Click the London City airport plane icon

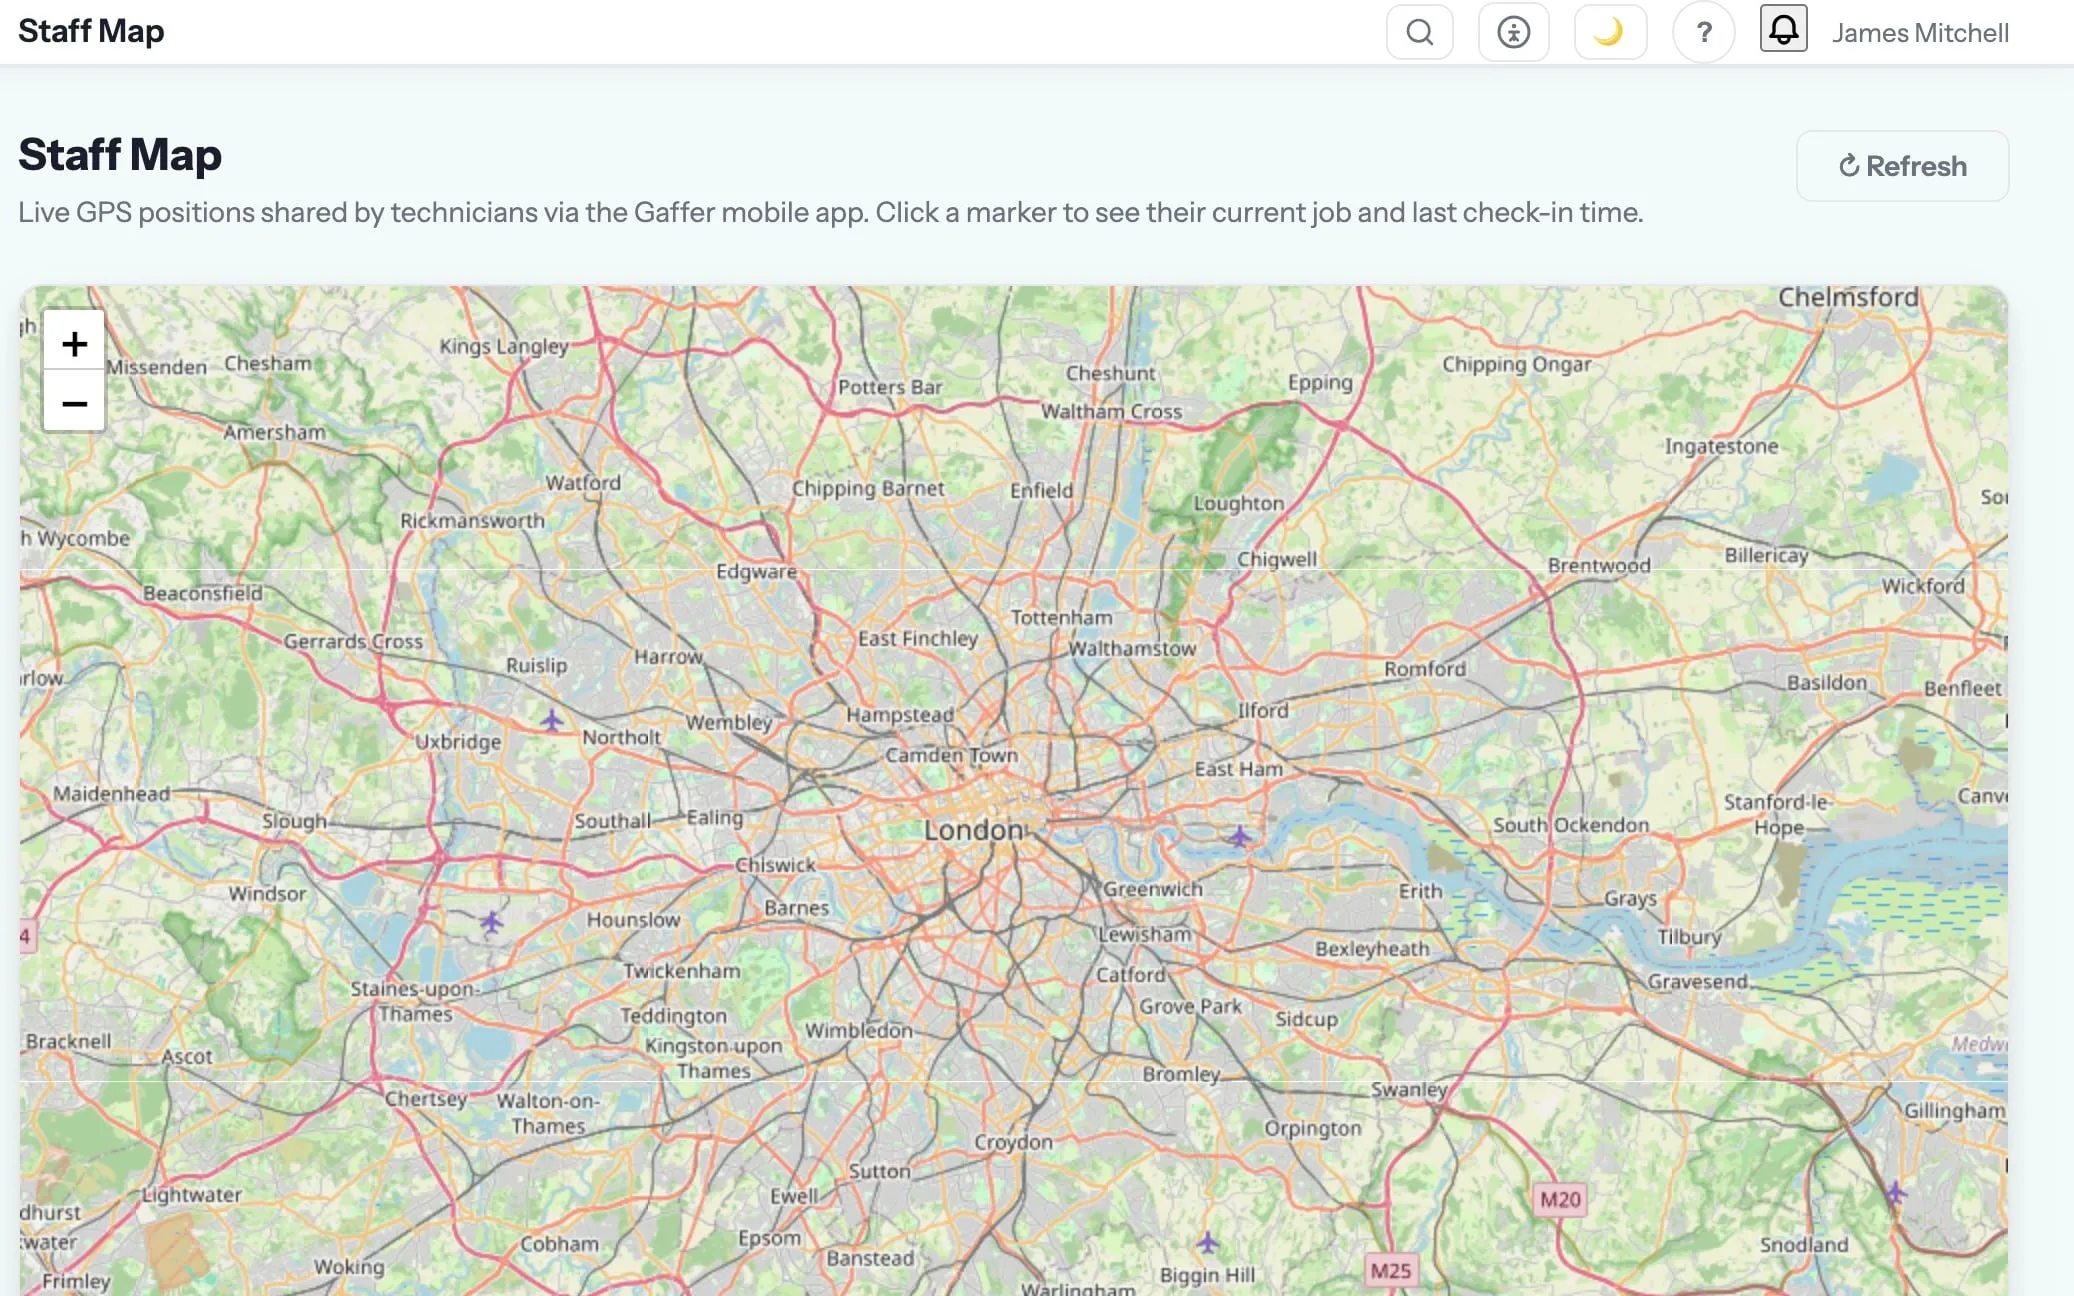click(1239, 835)
